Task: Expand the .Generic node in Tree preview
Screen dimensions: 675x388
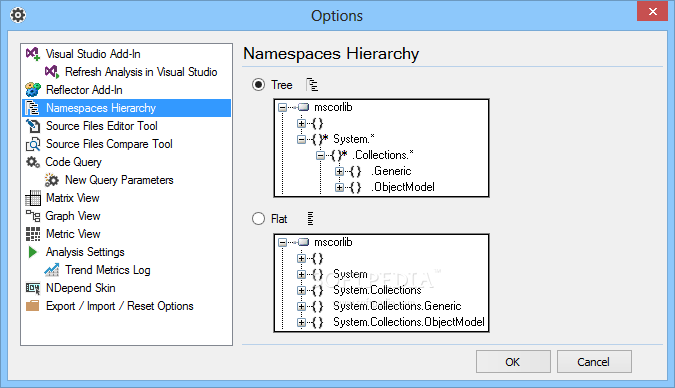Action: tap(339, 171)
